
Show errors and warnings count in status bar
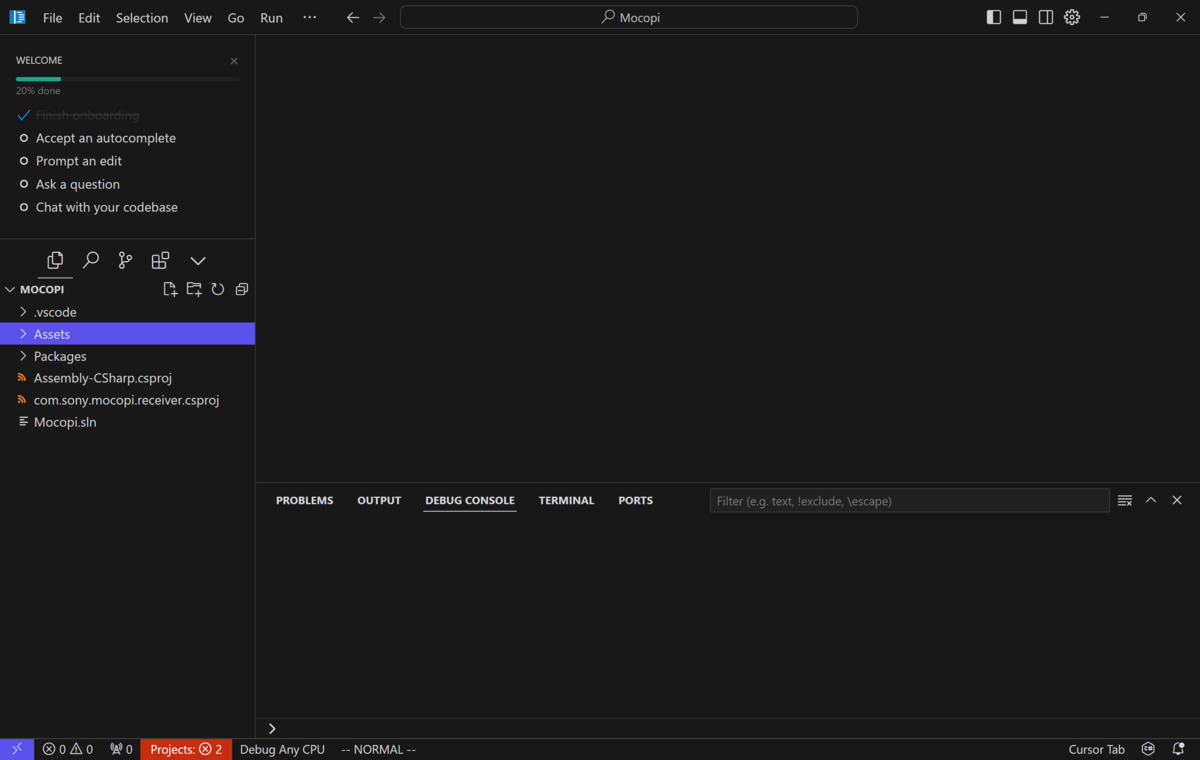(x=68, y=749)
